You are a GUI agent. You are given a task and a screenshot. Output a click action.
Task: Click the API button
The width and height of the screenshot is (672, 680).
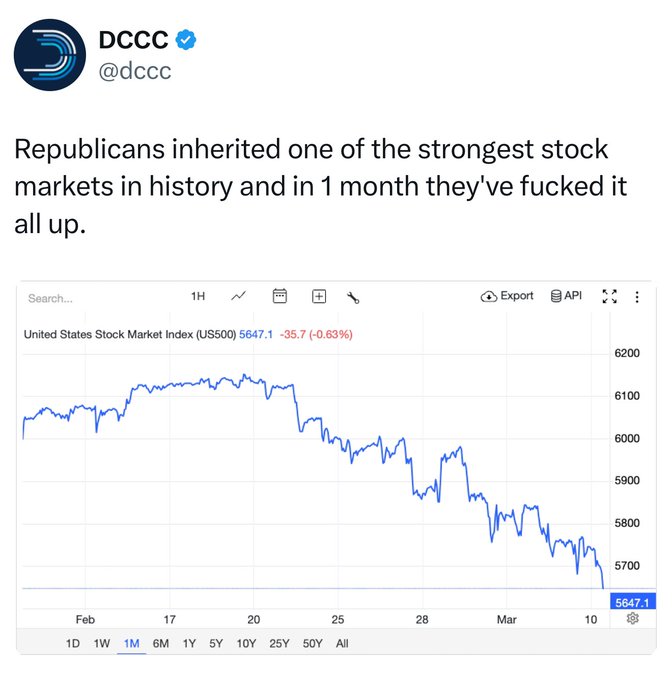coord(566,296)
